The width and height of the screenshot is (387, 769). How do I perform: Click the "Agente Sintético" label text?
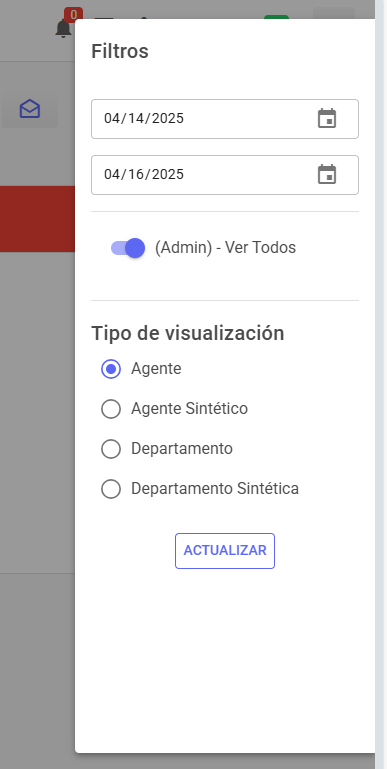click(x=189, y=409)
